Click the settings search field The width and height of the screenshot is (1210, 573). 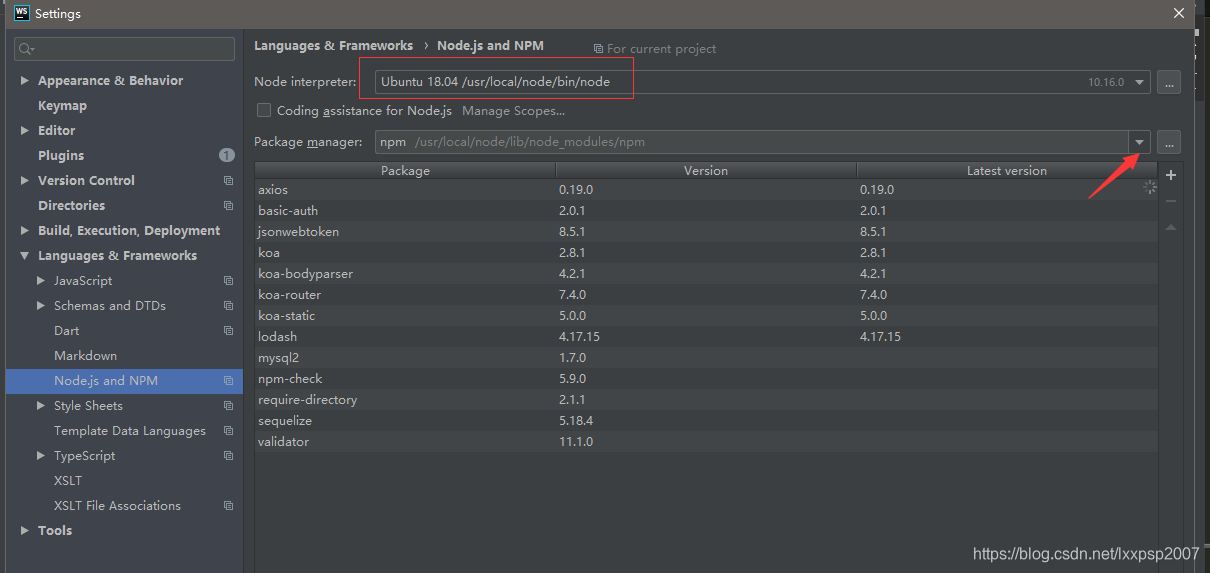pos(124,48)
